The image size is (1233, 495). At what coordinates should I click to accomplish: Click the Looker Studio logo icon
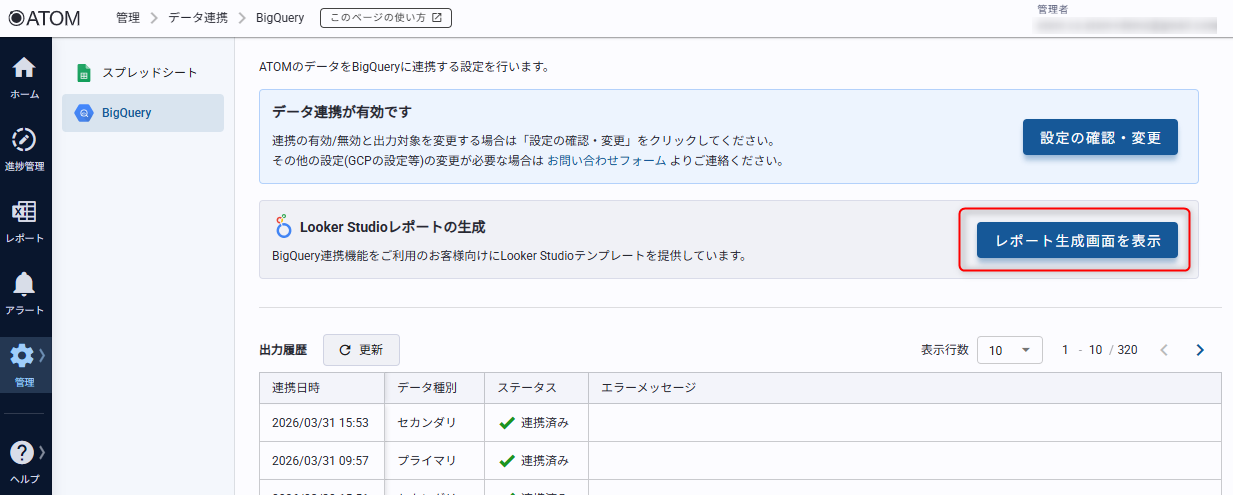click(x=284, y=227)
